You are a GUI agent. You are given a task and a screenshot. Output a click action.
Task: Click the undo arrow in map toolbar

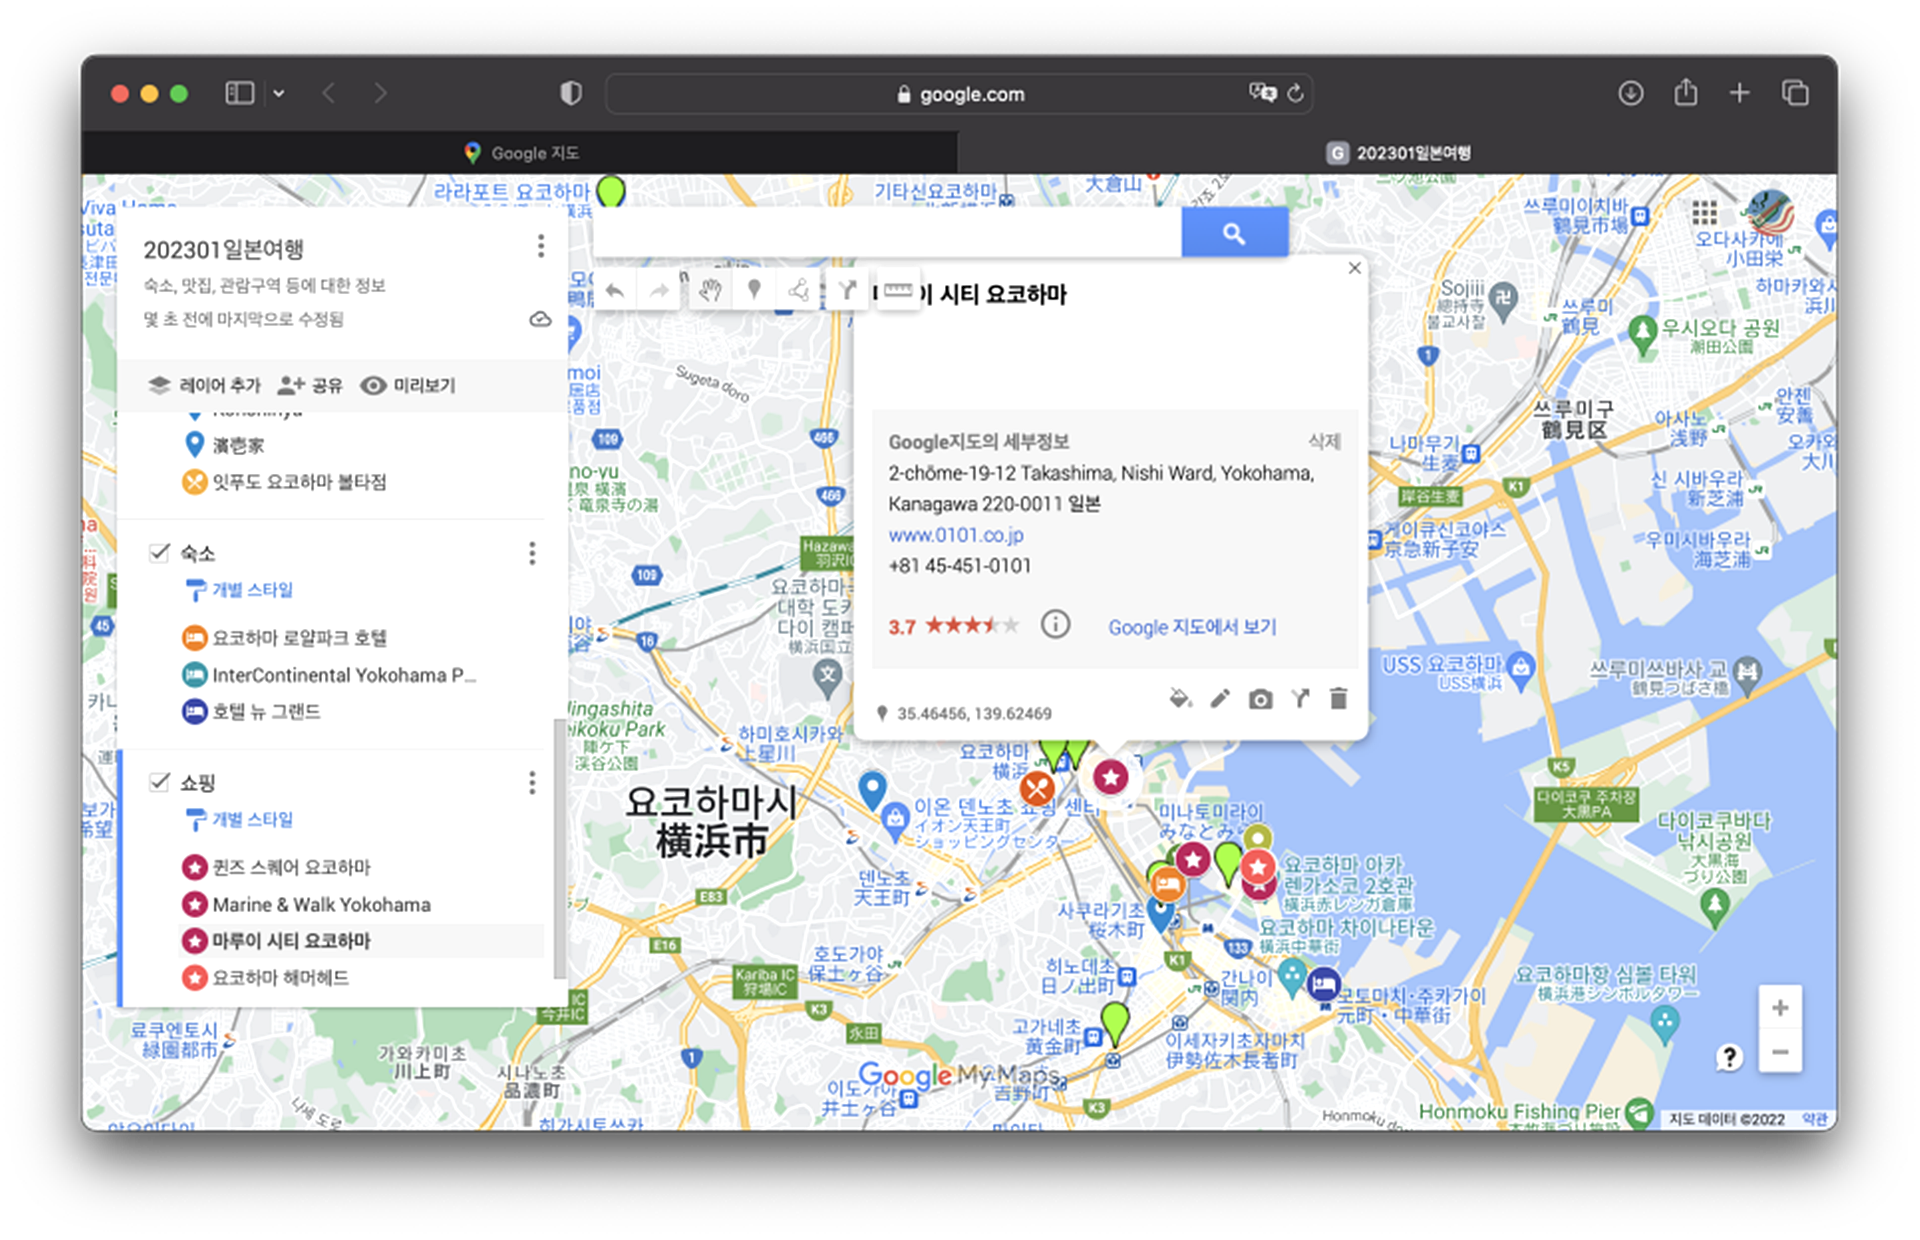point(615,291)
